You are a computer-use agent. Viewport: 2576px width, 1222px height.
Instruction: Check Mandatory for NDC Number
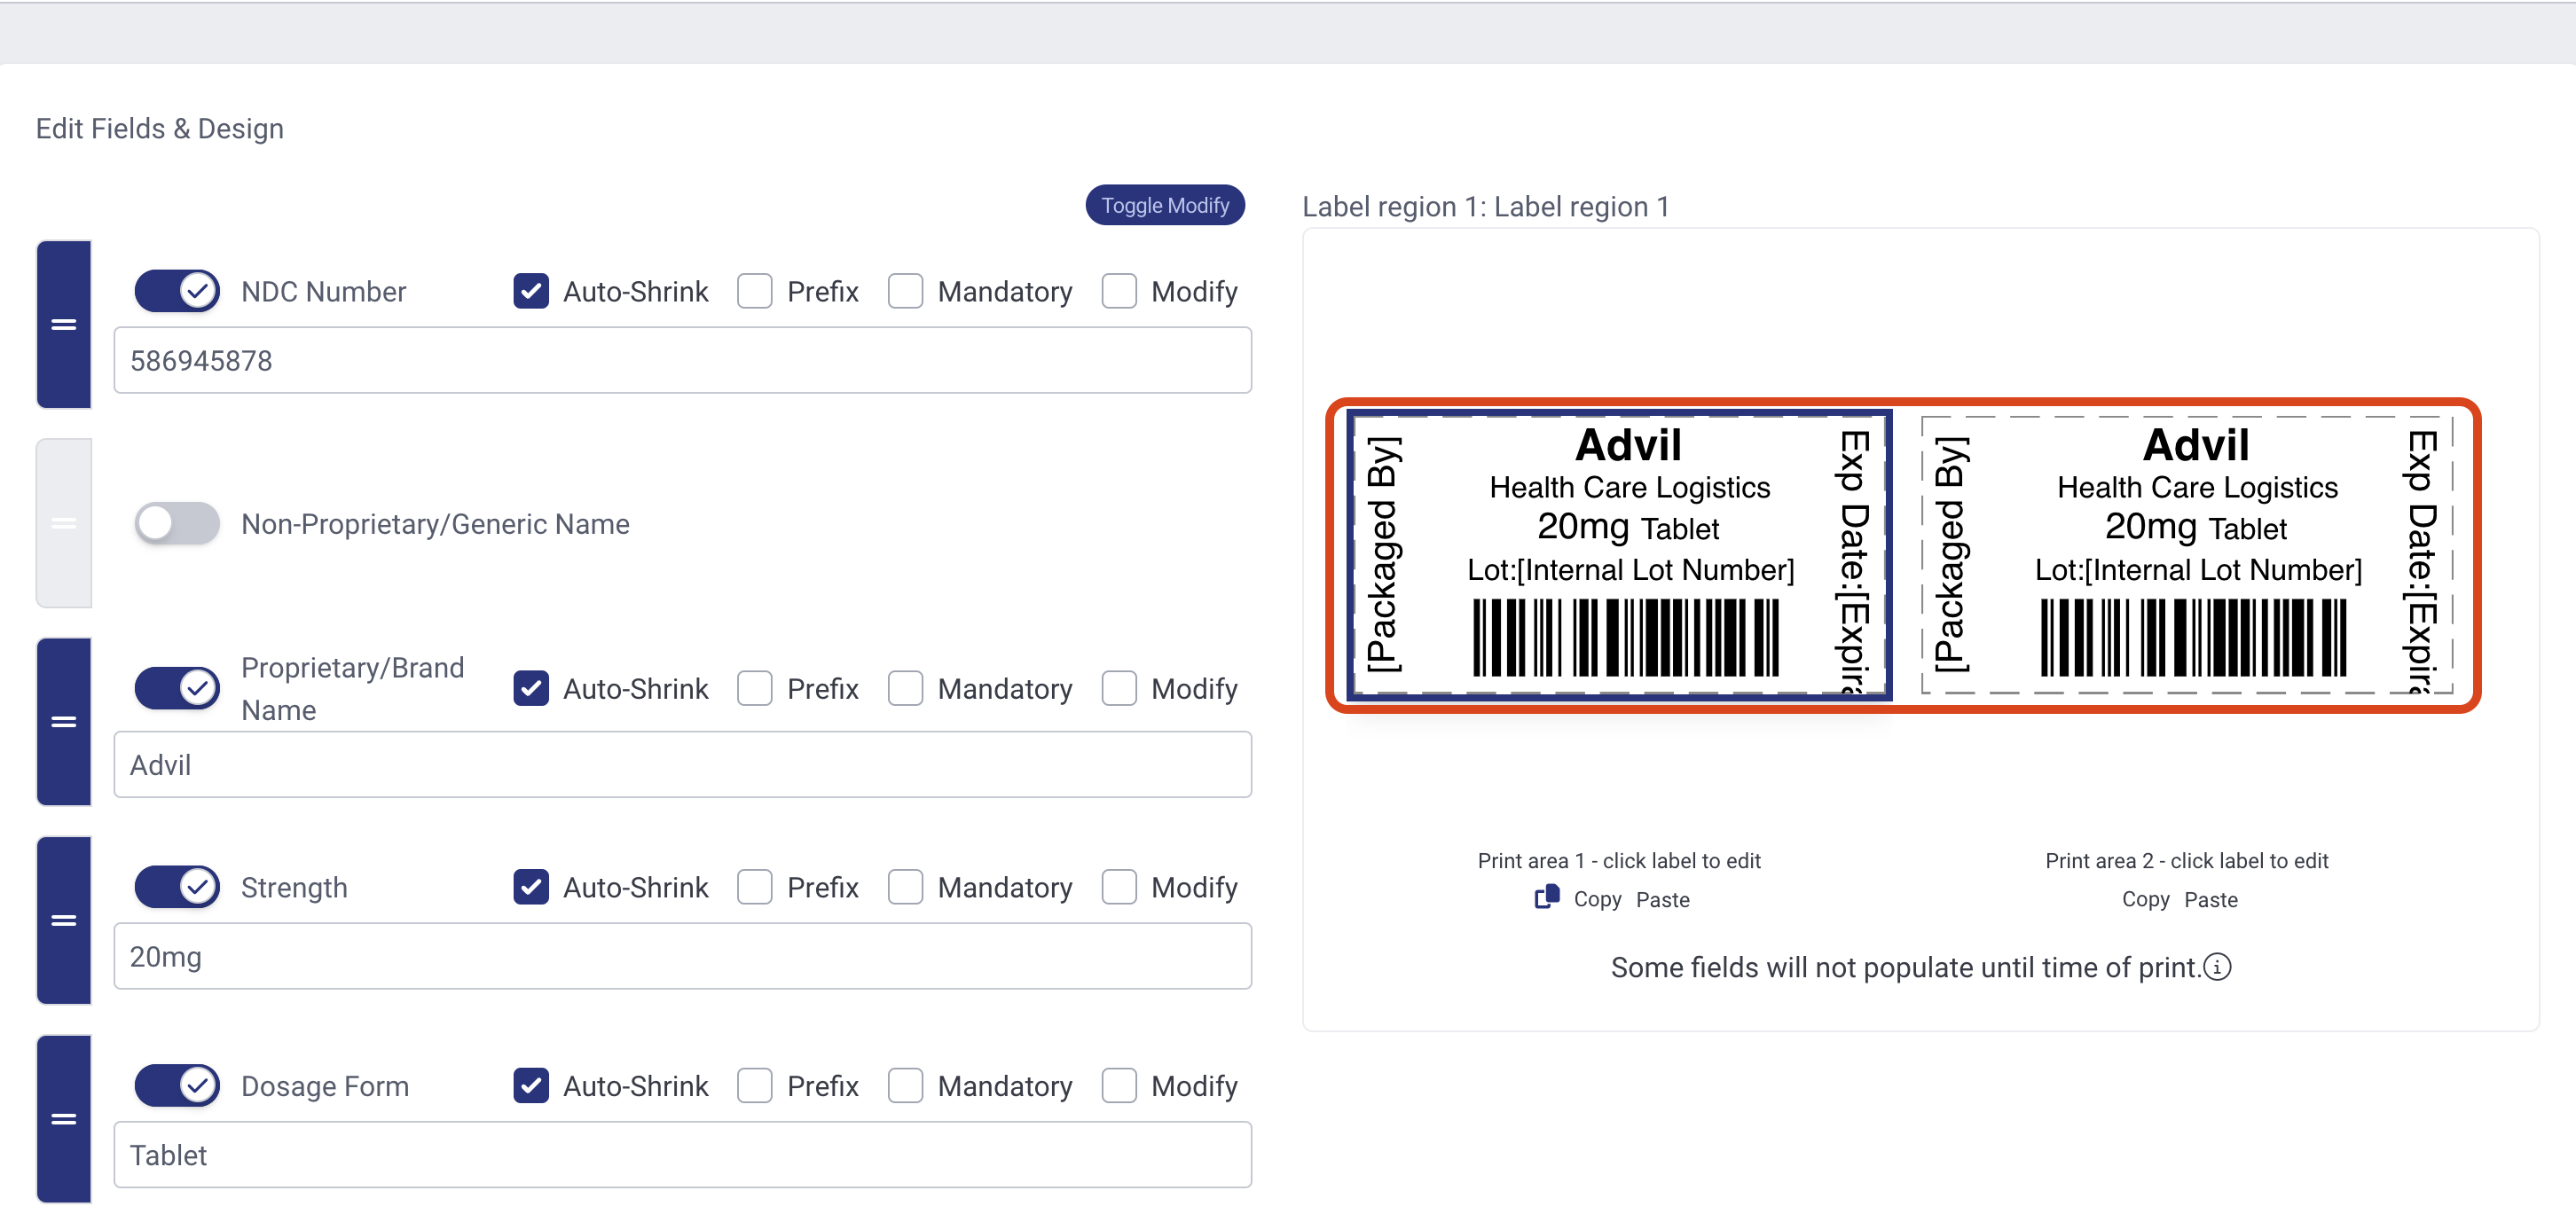point(905,291)
